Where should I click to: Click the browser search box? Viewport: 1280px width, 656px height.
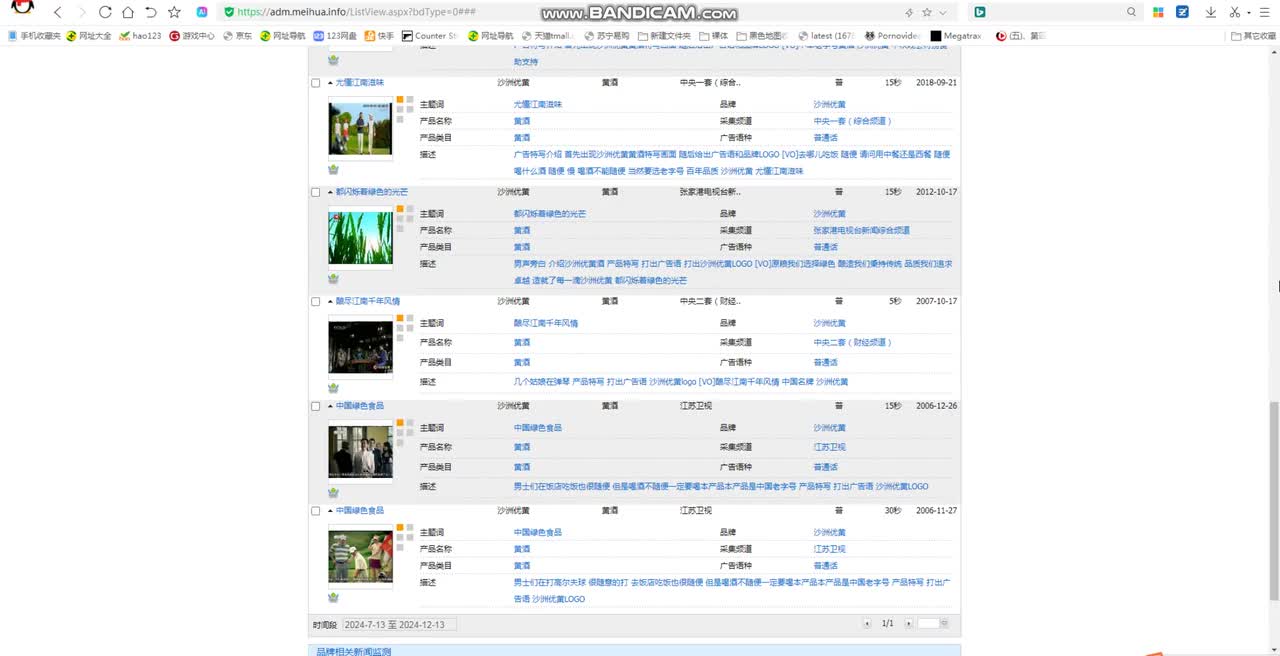coord(1055,12)
